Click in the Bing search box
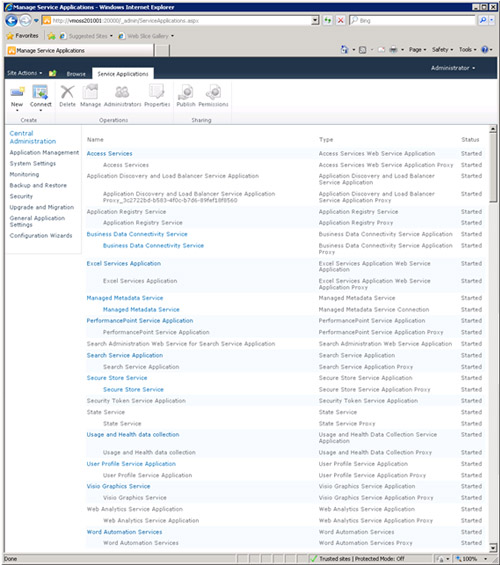The image size is (500, 565). 412,21
